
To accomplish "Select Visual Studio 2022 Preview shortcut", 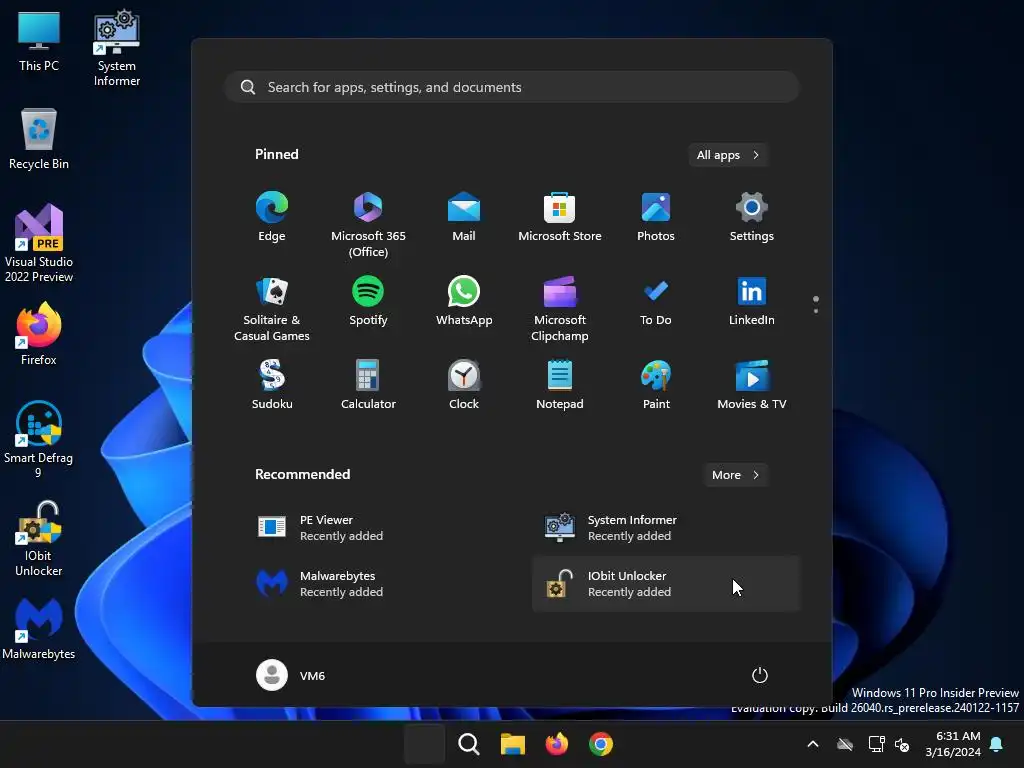I will [39, 243].
